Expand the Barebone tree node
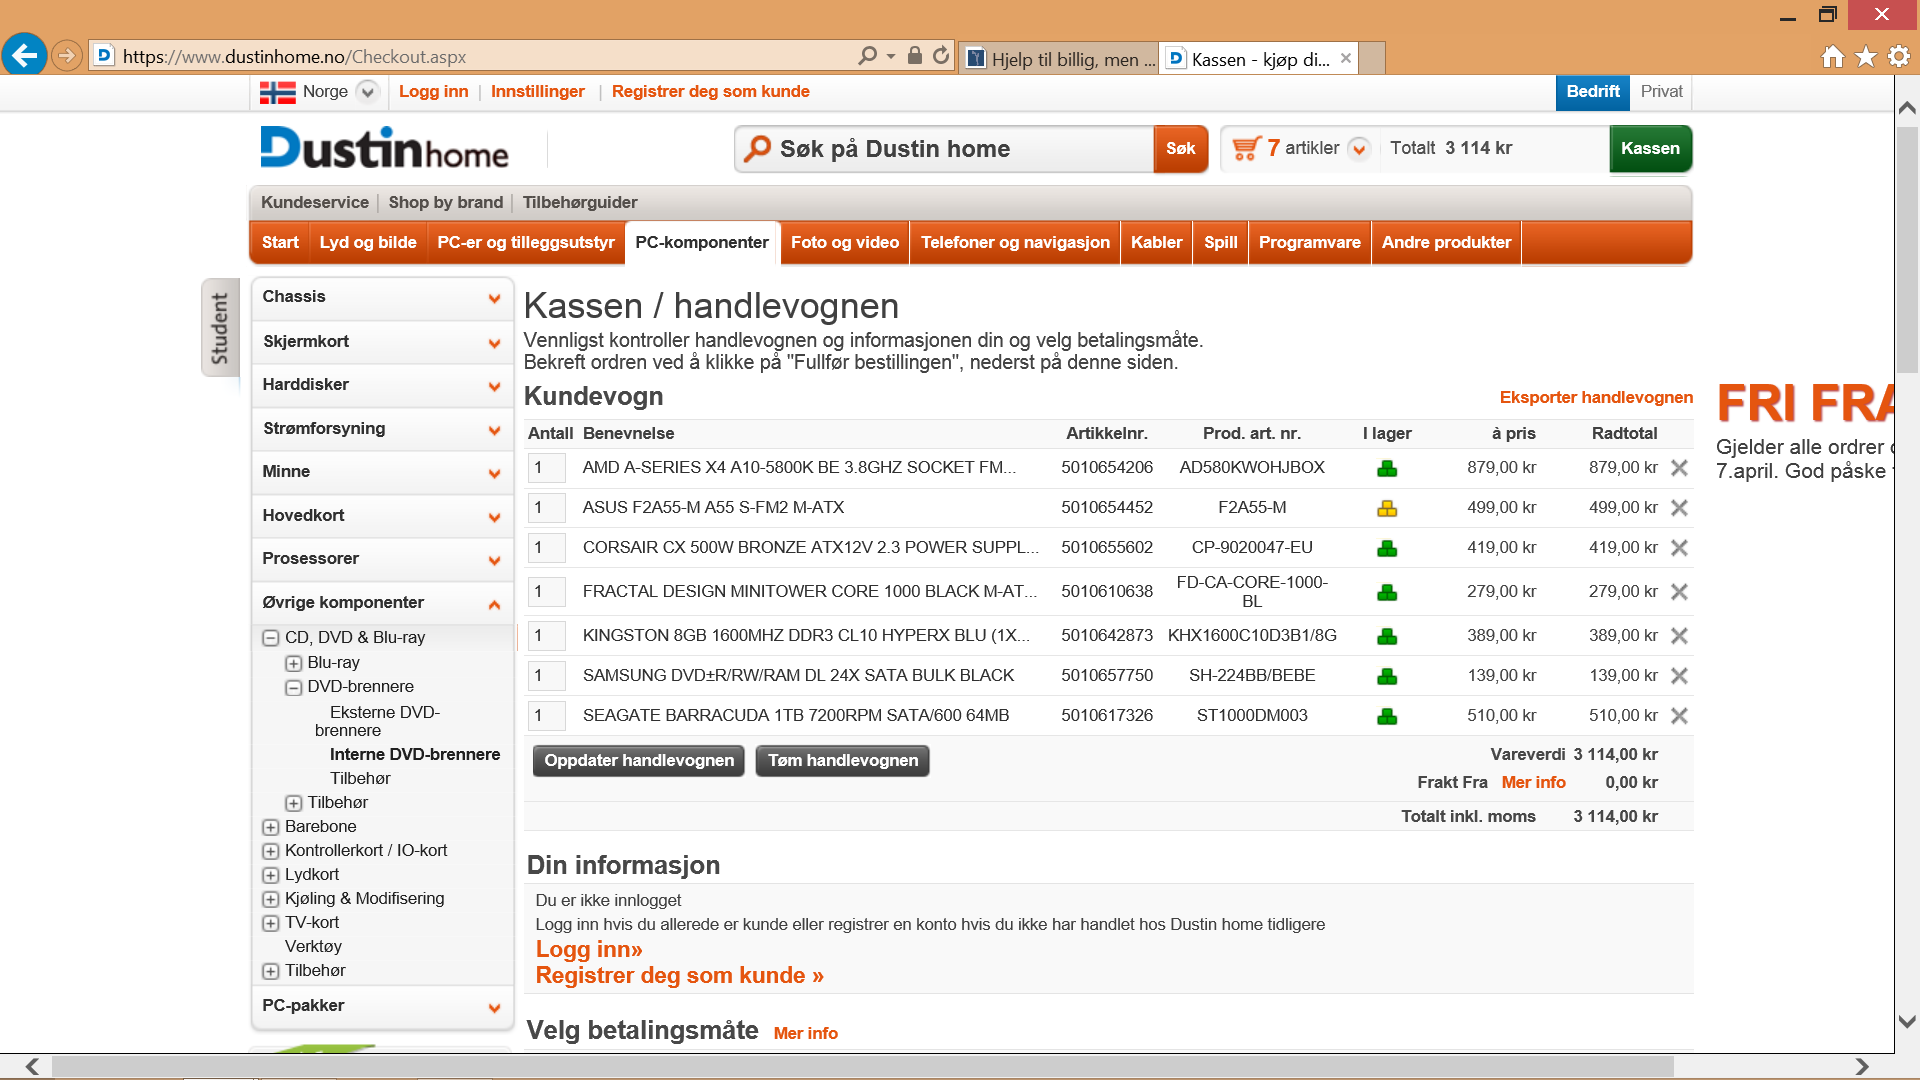1920x1080 pixels. 270,827
